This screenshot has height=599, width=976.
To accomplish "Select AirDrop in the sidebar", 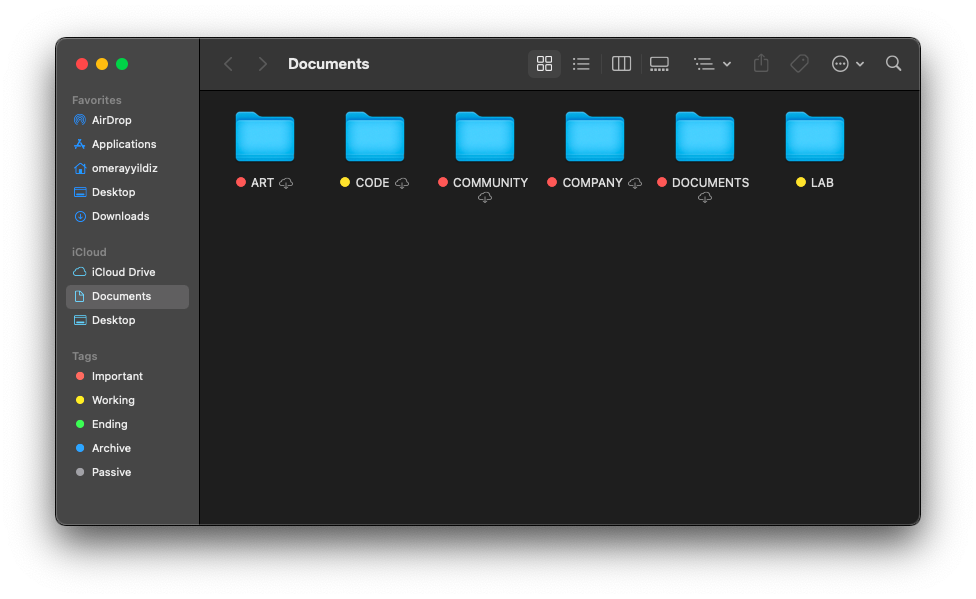I will [128, 120].
